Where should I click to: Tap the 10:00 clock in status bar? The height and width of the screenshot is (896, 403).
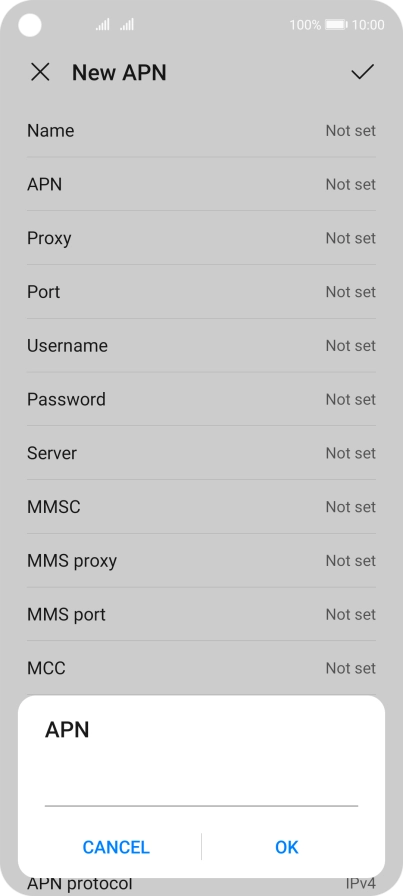tap(368, 25)
